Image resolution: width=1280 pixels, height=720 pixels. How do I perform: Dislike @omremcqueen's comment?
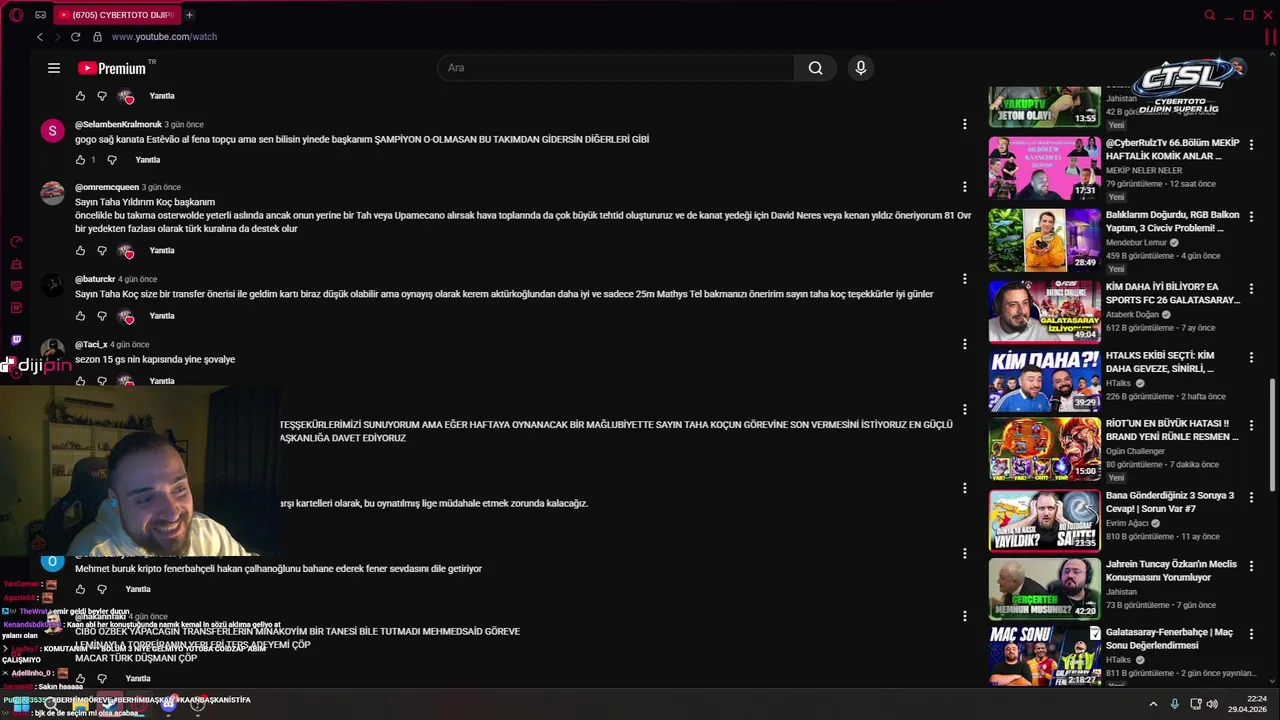point(102,251)
